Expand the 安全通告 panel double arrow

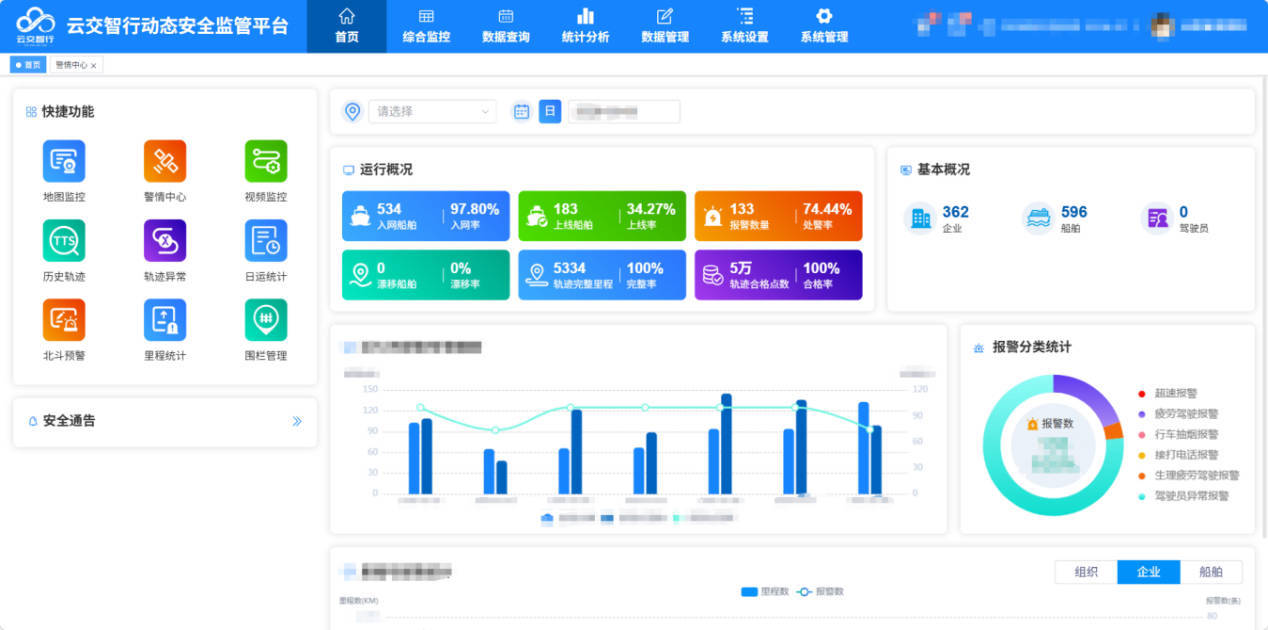tap(297, 421)
